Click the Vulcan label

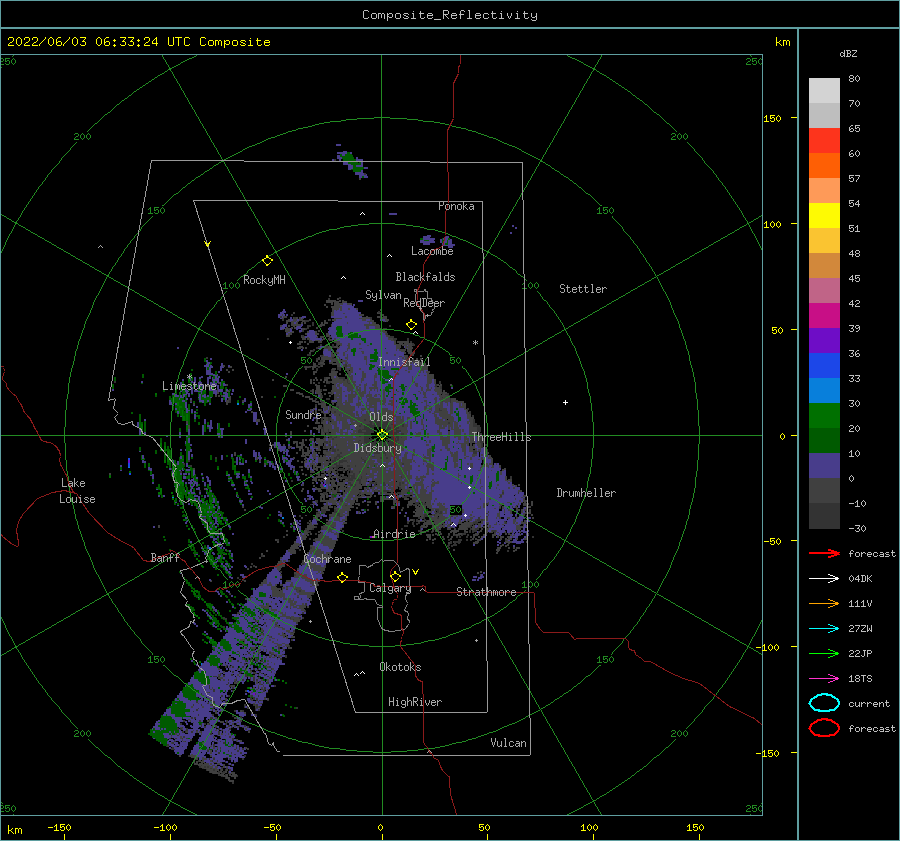(508, 743)
